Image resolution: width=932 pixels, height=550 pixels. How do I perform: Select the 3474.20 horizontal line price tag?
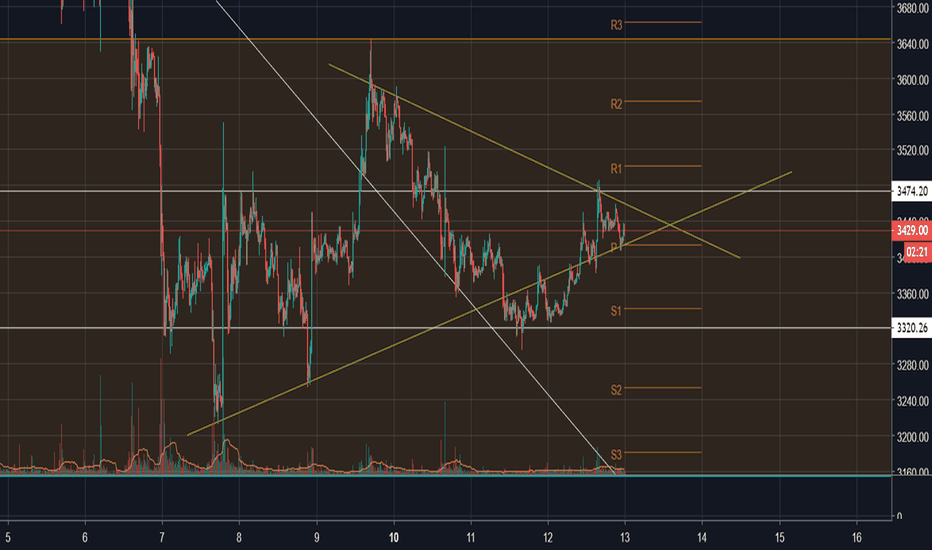912,191
